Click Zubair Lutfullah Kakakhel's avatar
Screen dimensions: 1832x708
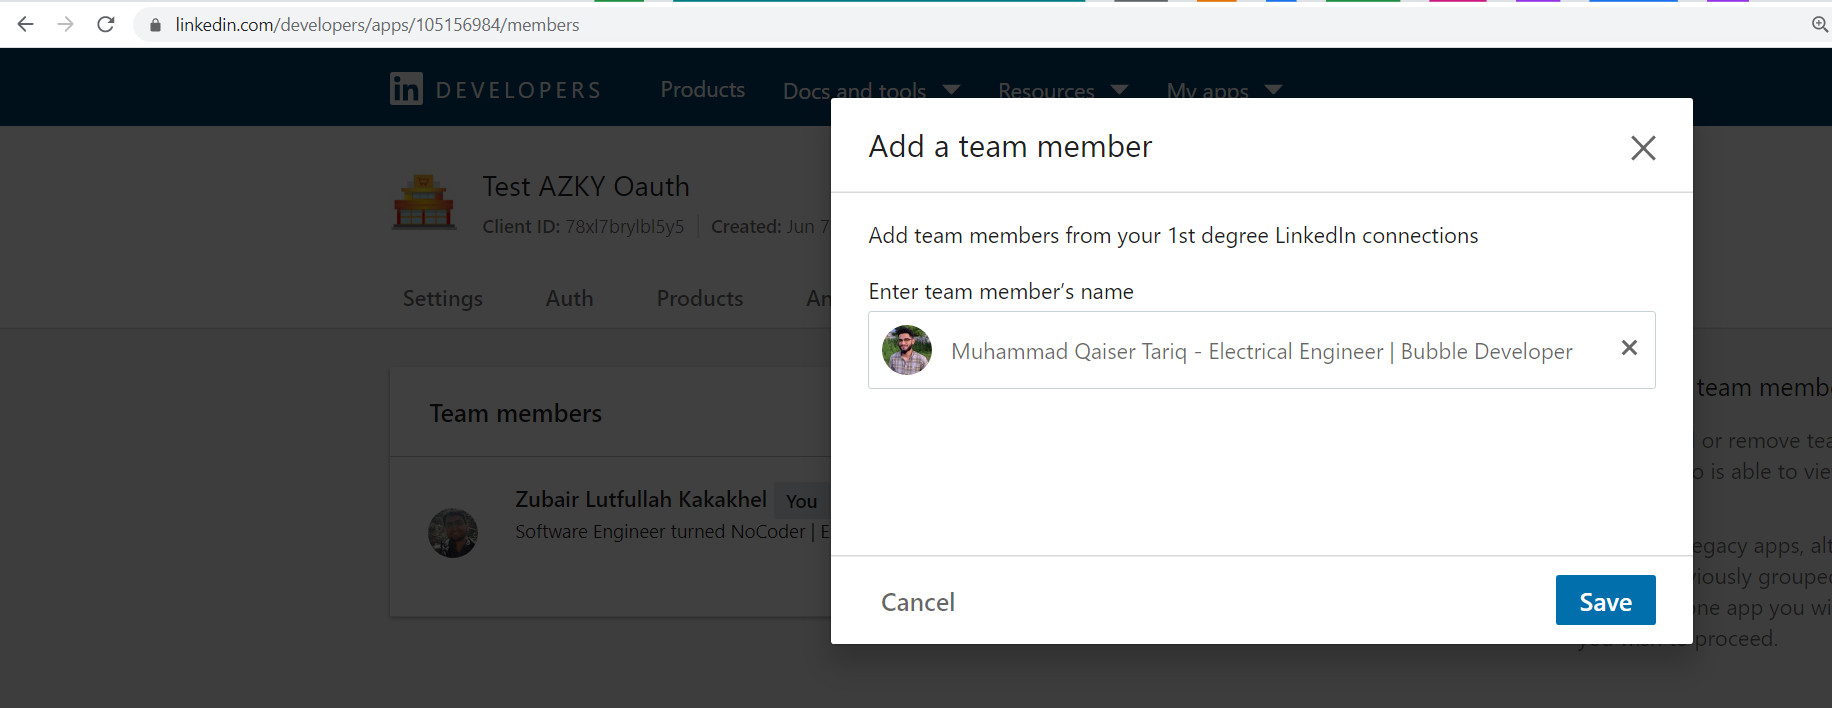pyautogui.click(x=453, y=532)
